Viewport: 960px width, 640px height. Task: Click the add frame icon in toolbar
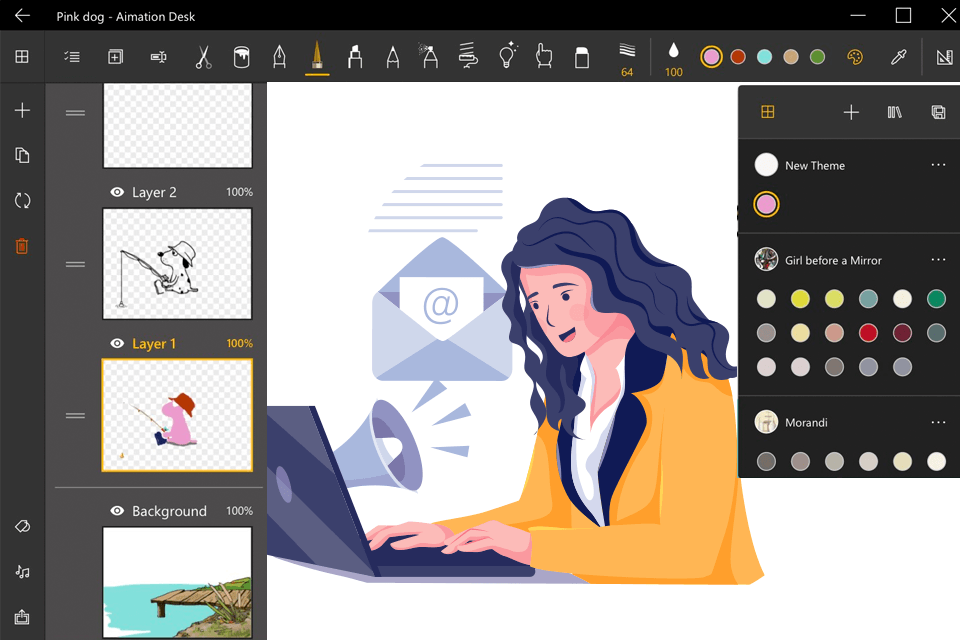[x=115, y=57]
